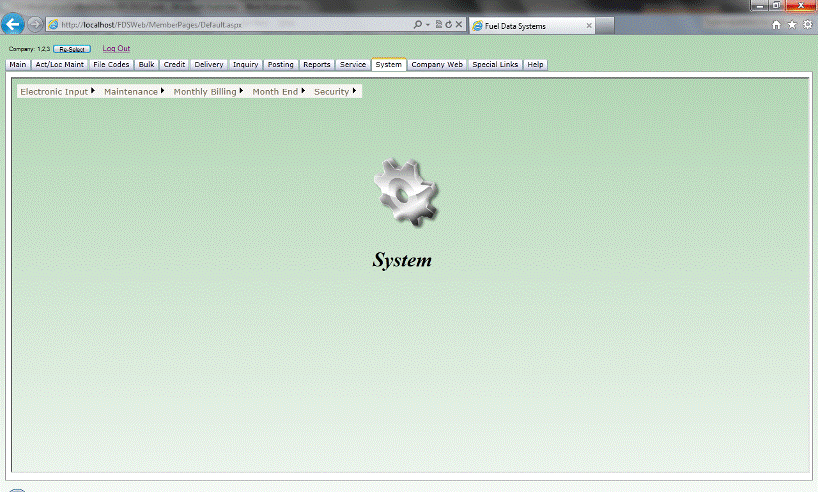Viewport: 818px width, 492px height.
Task: Expand the address bar dropdown arrow
Action: (x=428, y=25)
